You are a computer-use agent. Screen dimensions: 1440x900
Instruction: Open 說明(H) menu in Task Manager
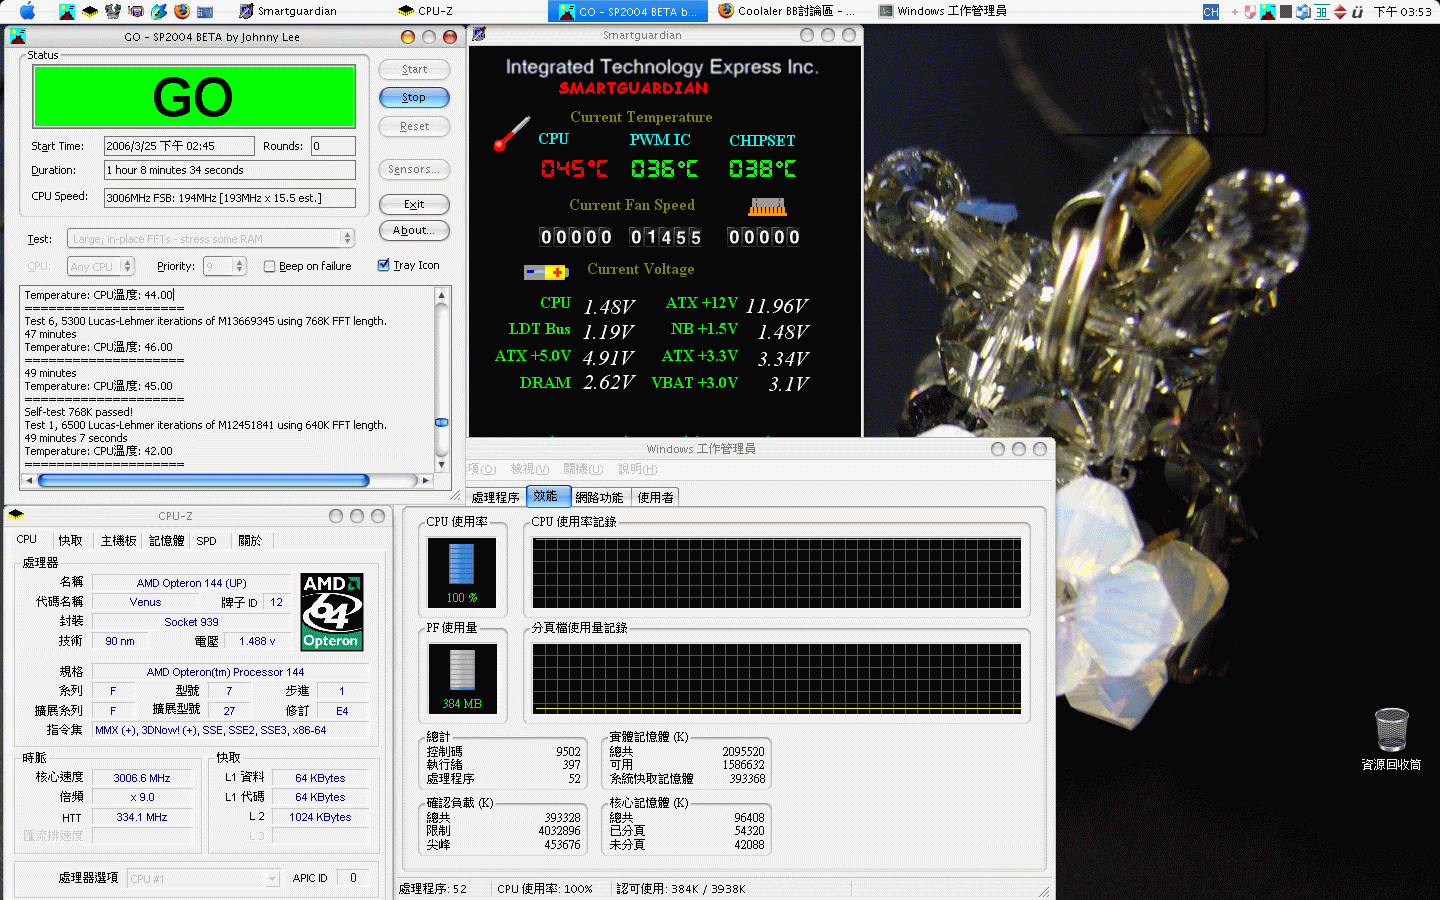pyautogui.click(x=637, y=469)
